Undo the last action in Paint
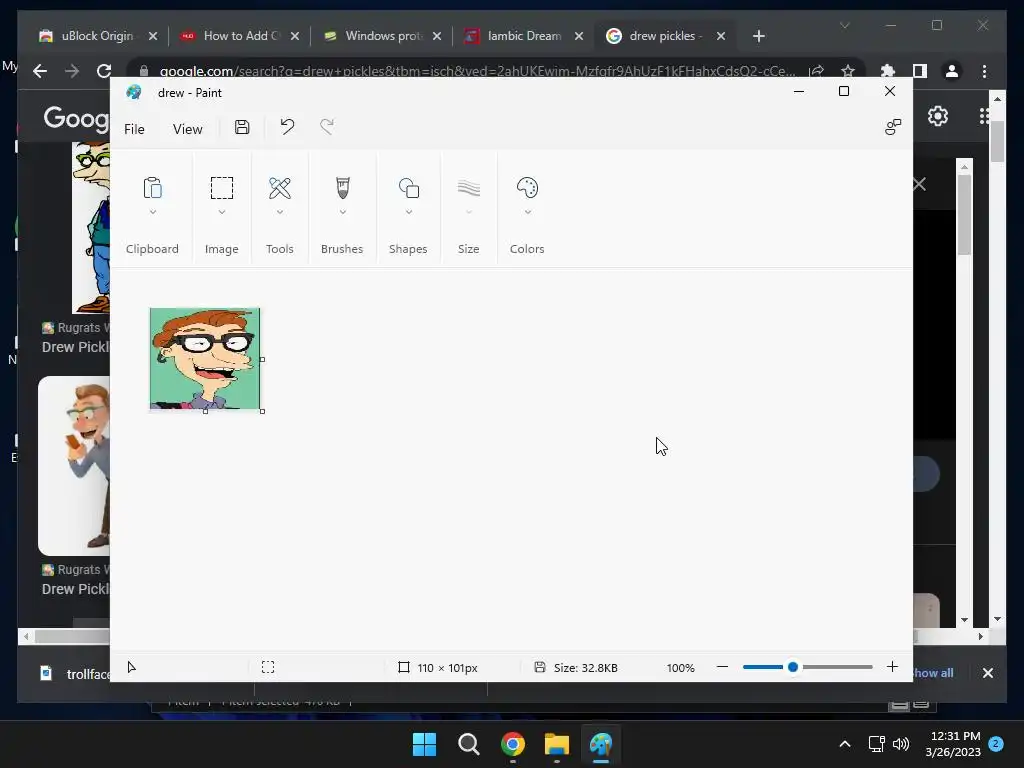This screenshot has height=768, width=1024. pos(287,127)
